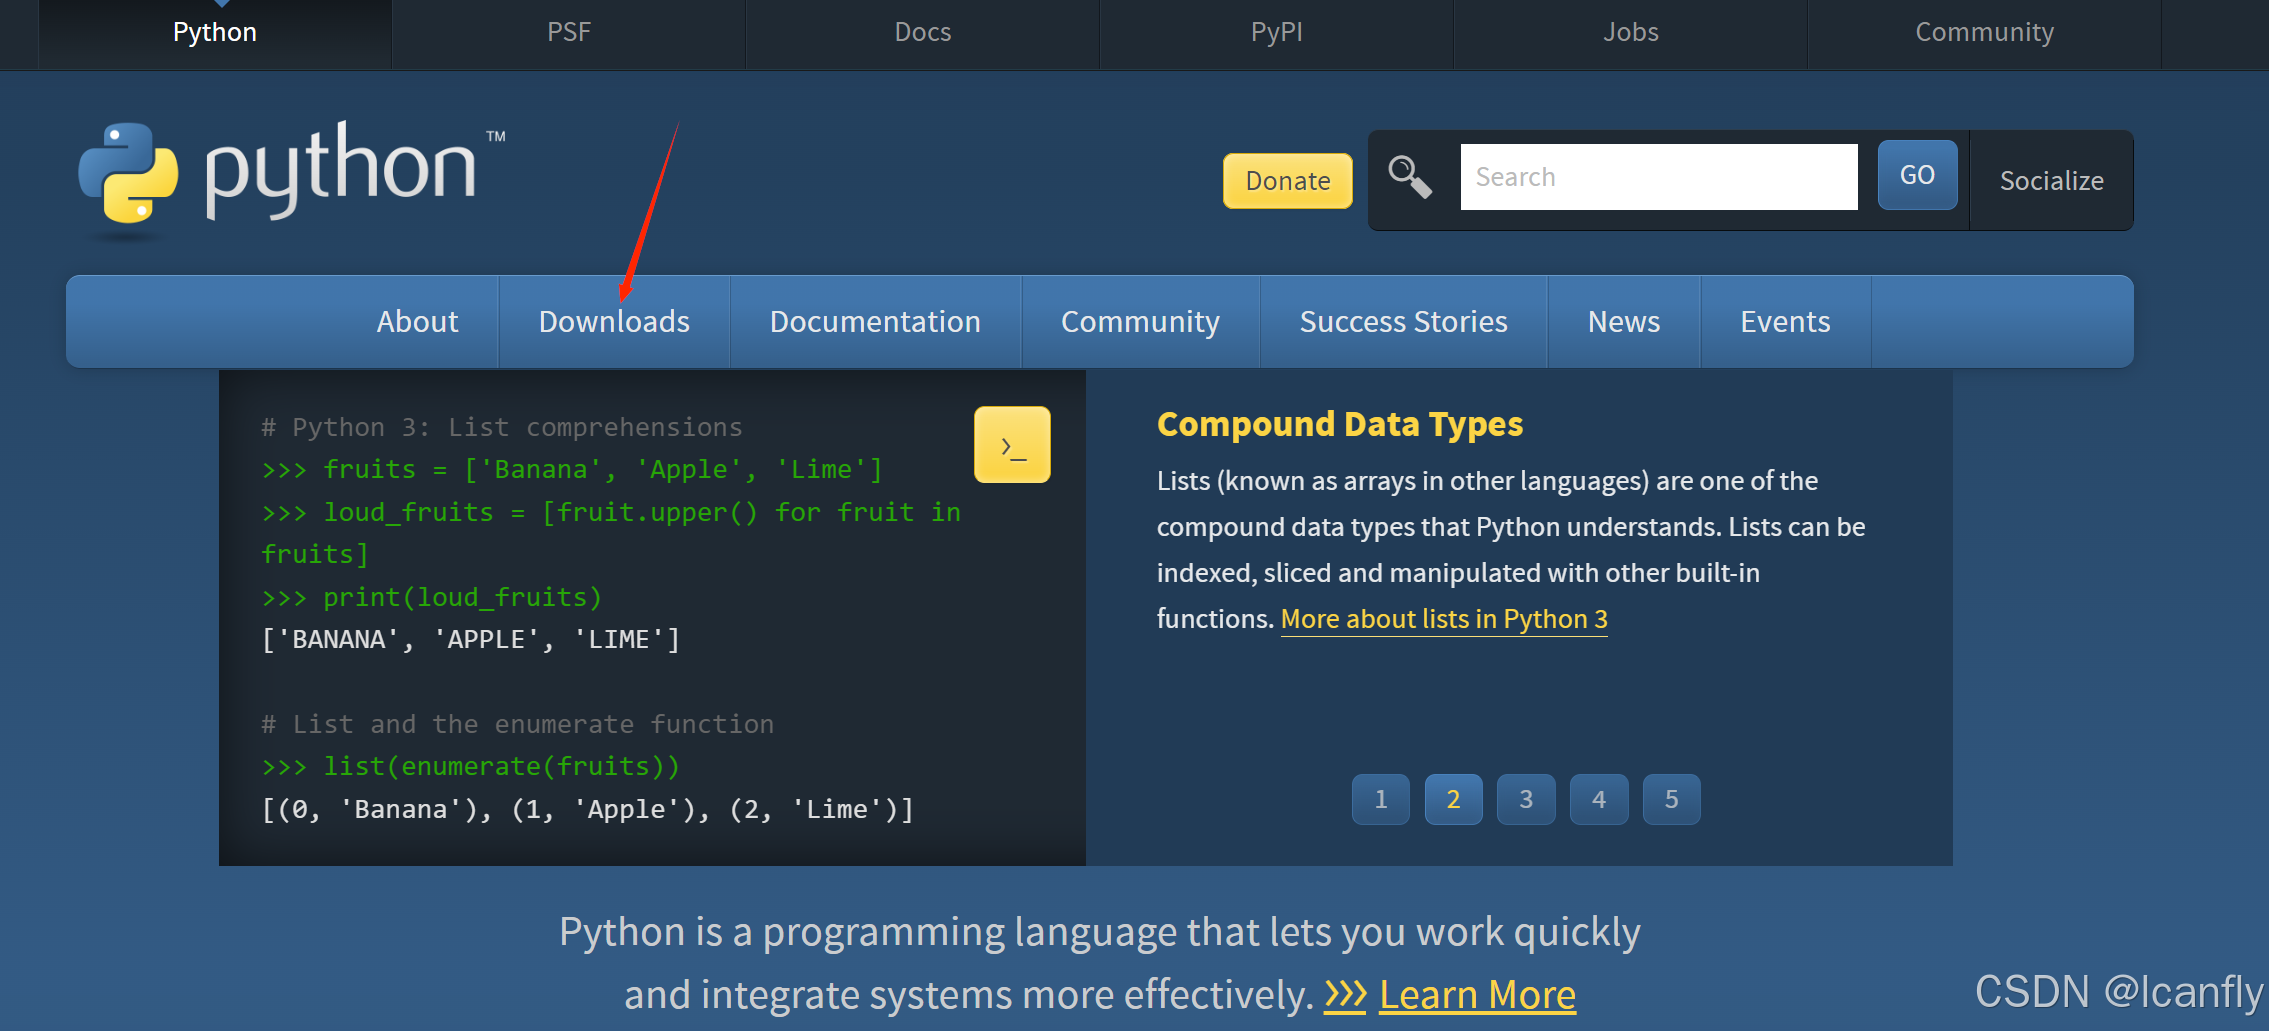Open the Community menu in main navigation
The image size is (2269, 1031).
[x=1140, y=322]
